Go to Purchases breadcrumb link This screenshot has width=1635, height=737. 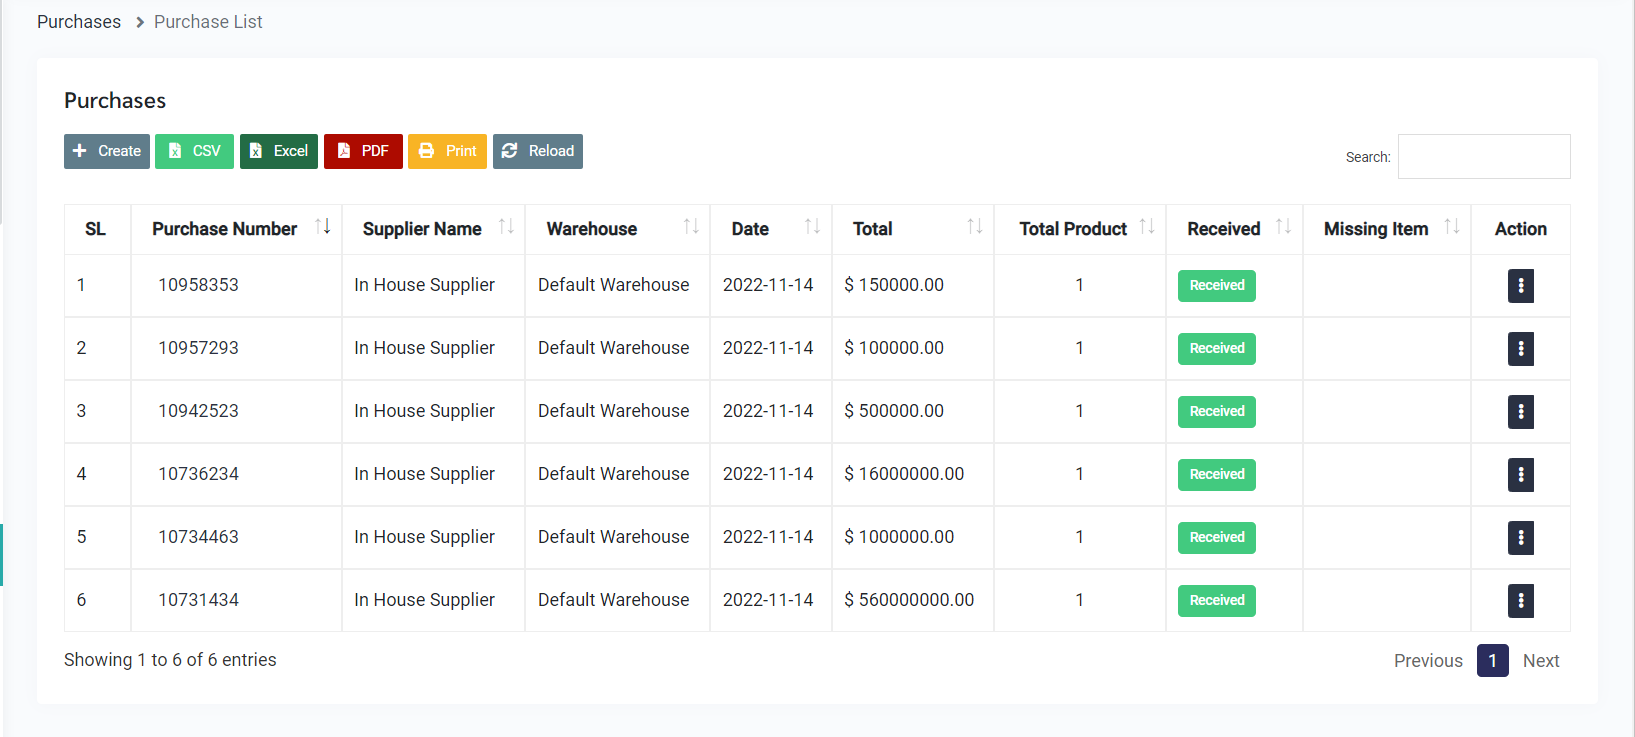click(x=79, y=22)
